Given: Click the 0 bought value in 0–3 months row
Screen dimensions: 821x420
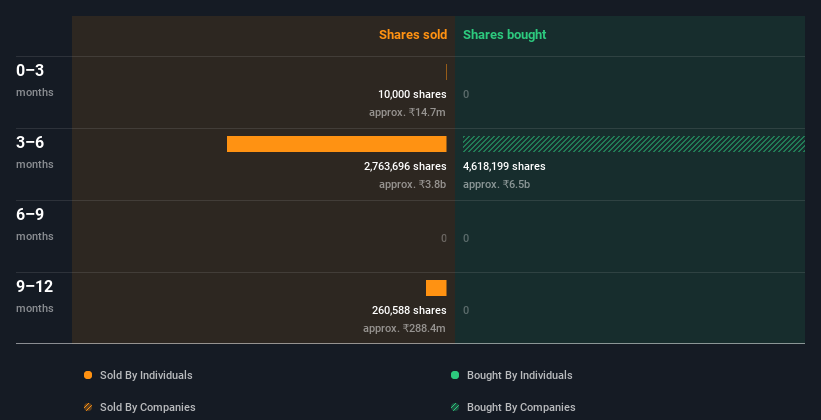Looking at the screenshot, I should click(466, 94).
